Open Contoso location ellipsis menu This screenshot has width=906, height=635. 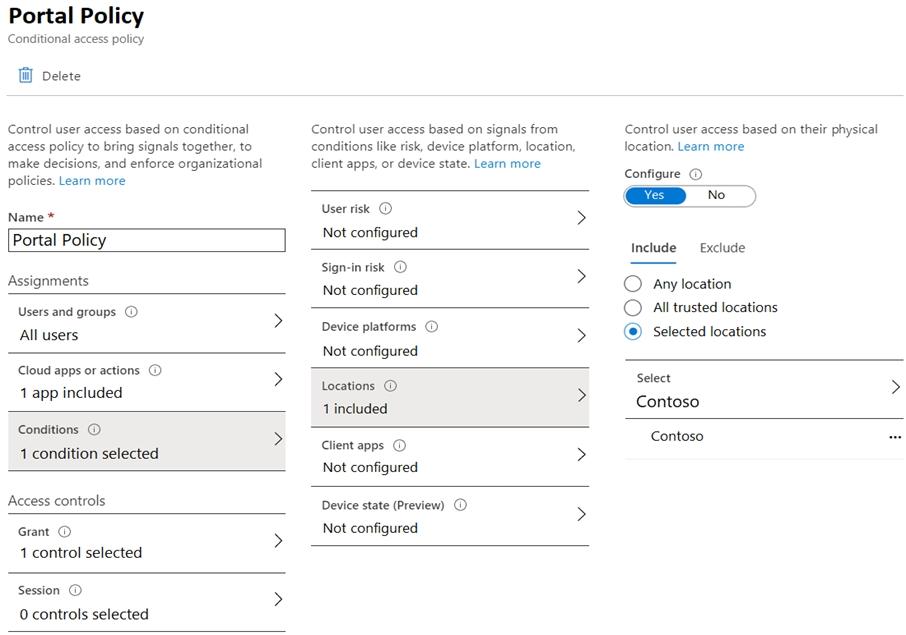click(x=894, y=437)
